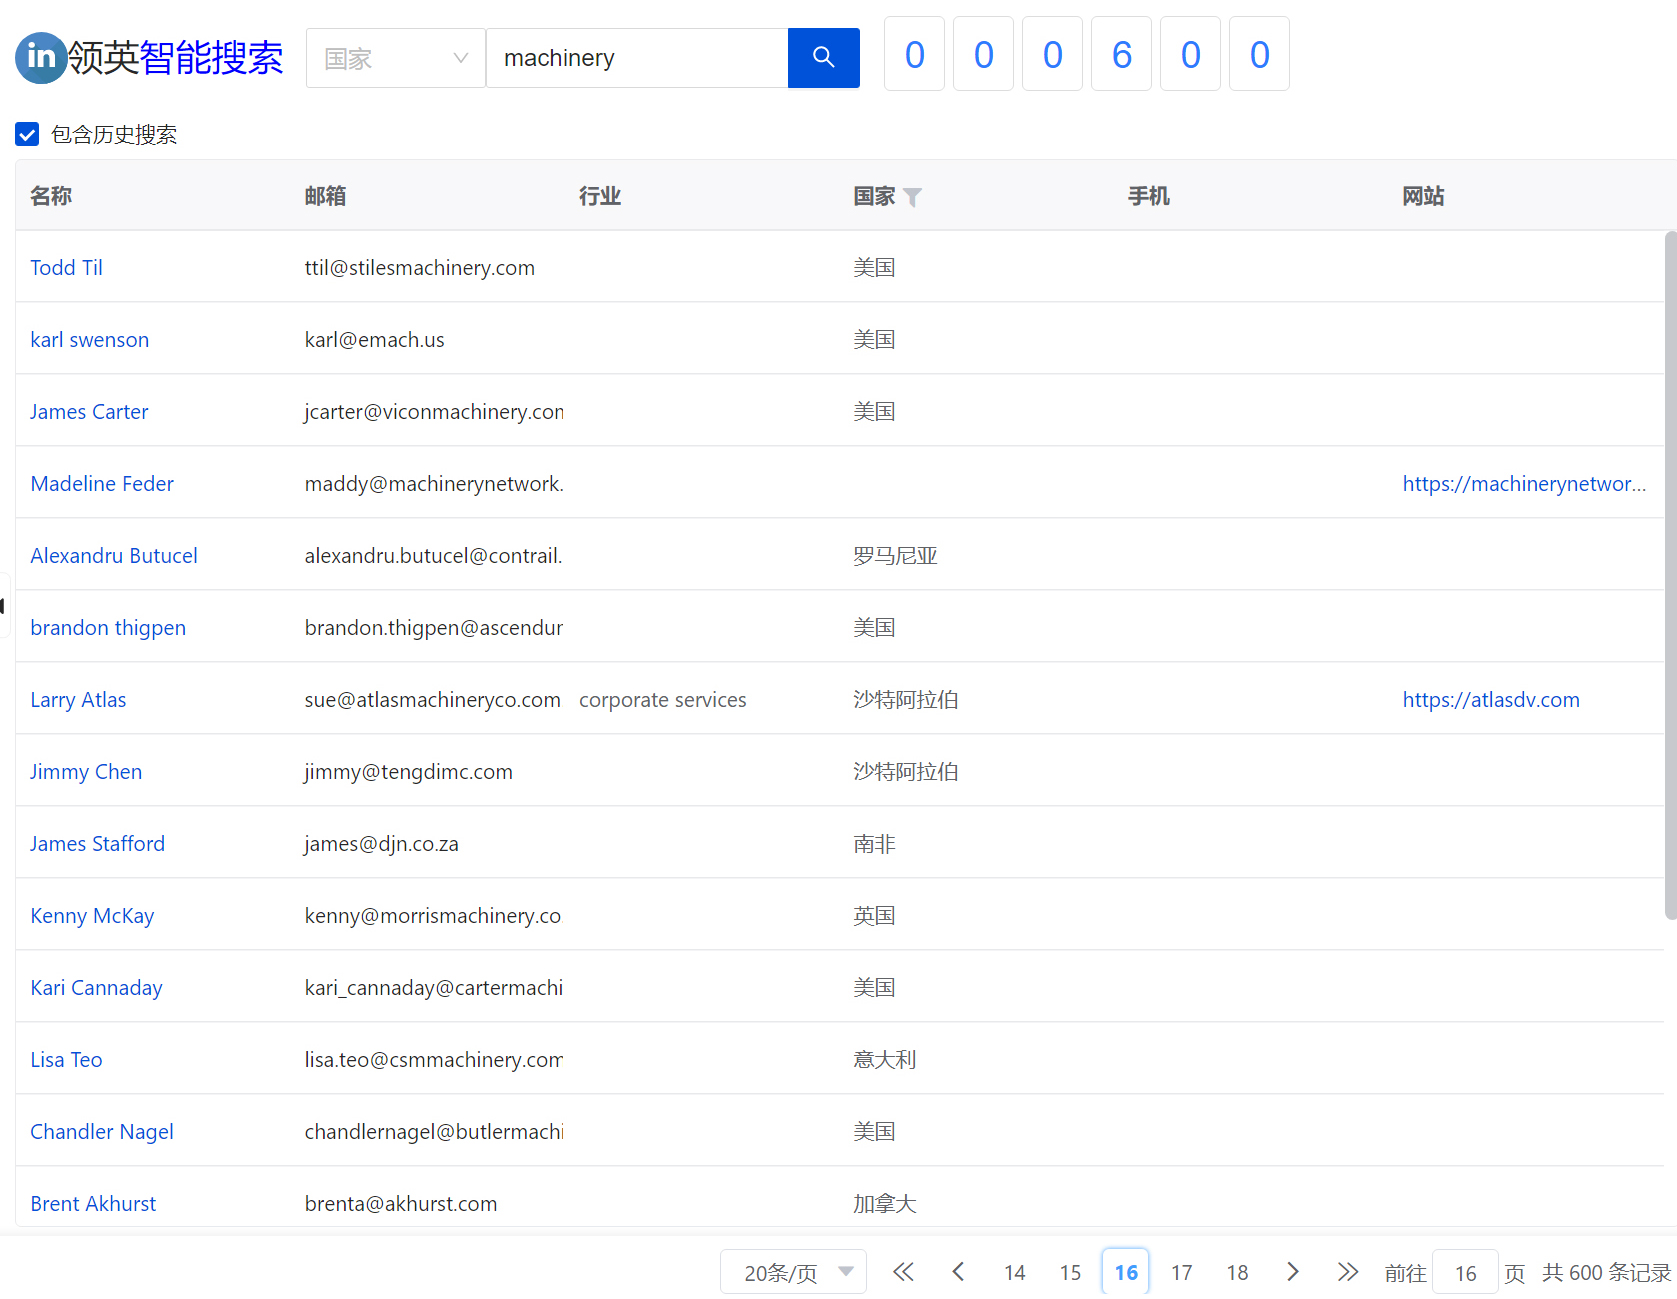Image resolution: width=1677 pixels, height=1299 pixels.
Task: Click the LinkedIn logo icon
Action: click(x=41, y=58)
